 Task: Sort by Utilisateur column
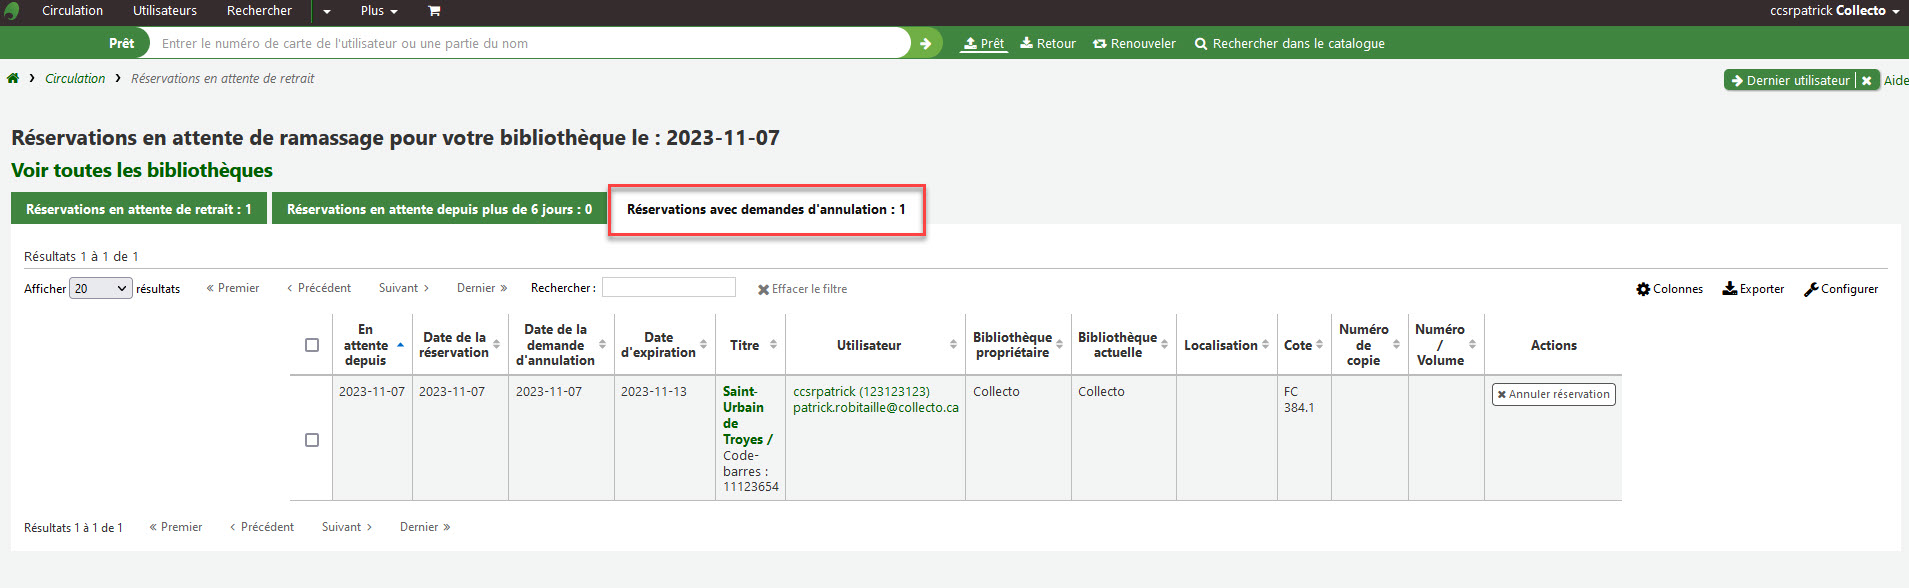coord(875,345)
